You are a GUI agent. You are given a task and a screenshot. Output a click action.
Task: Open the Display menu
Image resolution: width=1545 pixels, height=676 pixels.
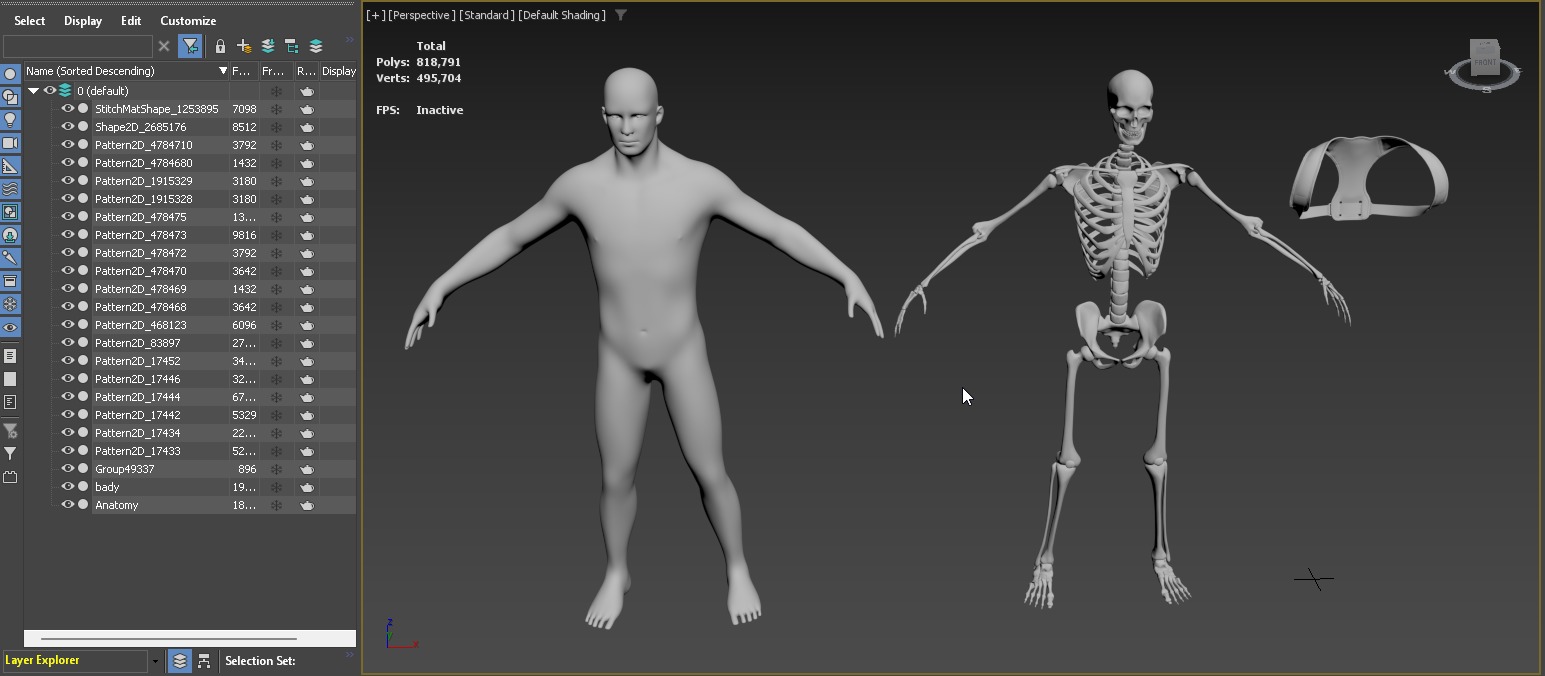pos(83,20)
